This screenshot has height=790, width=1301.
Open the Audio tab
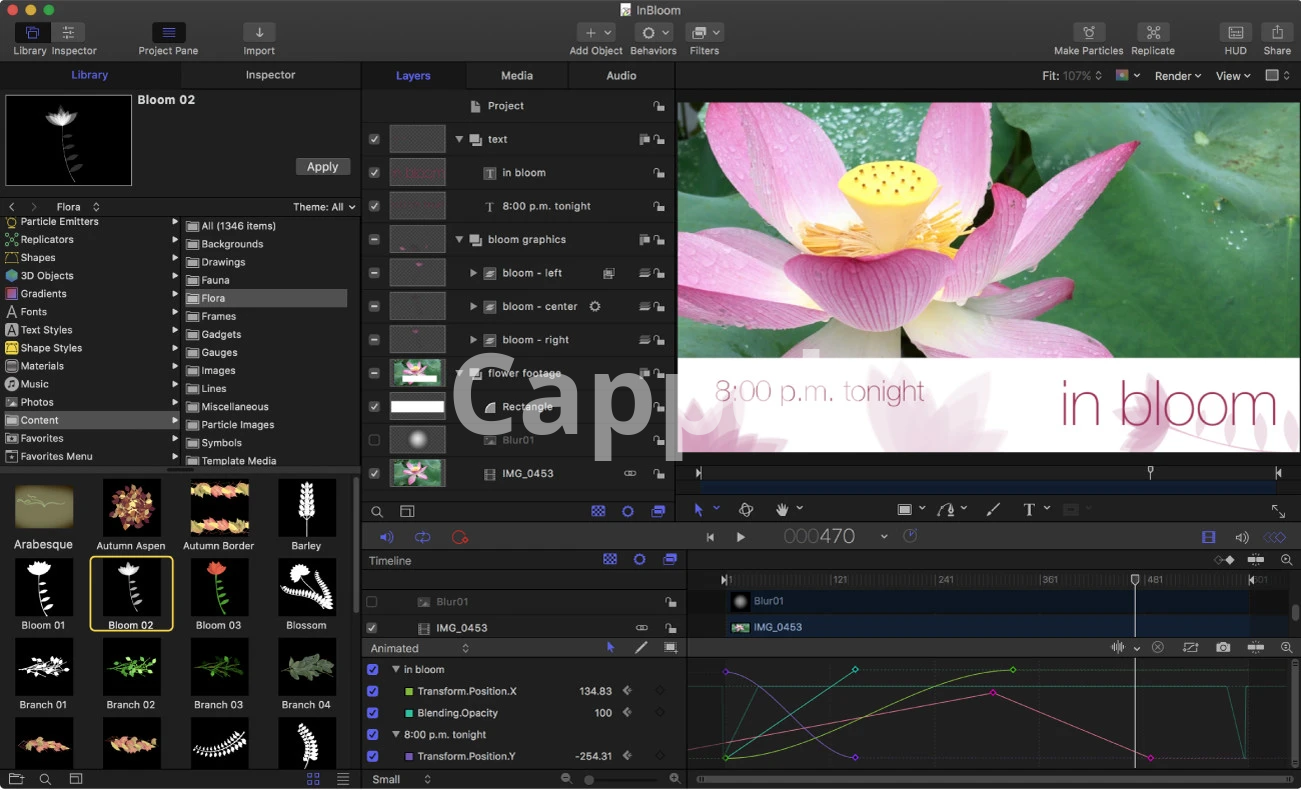click(621, 76)
